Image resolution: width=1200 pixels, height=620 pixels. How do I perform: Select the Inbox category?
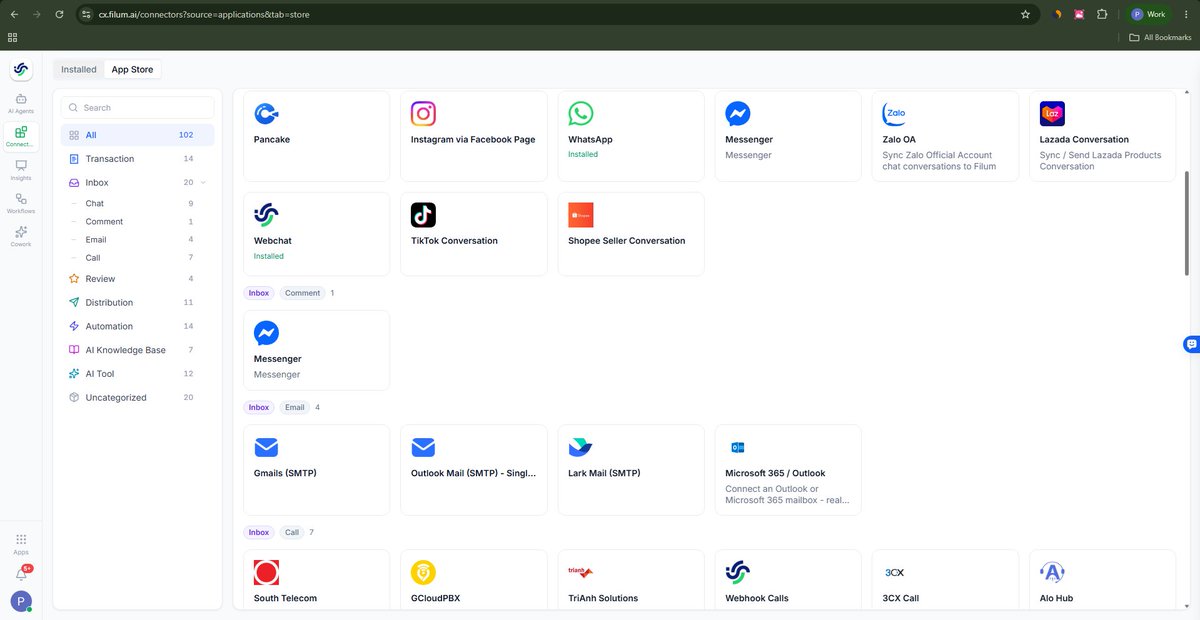click(x=137, y=183)
